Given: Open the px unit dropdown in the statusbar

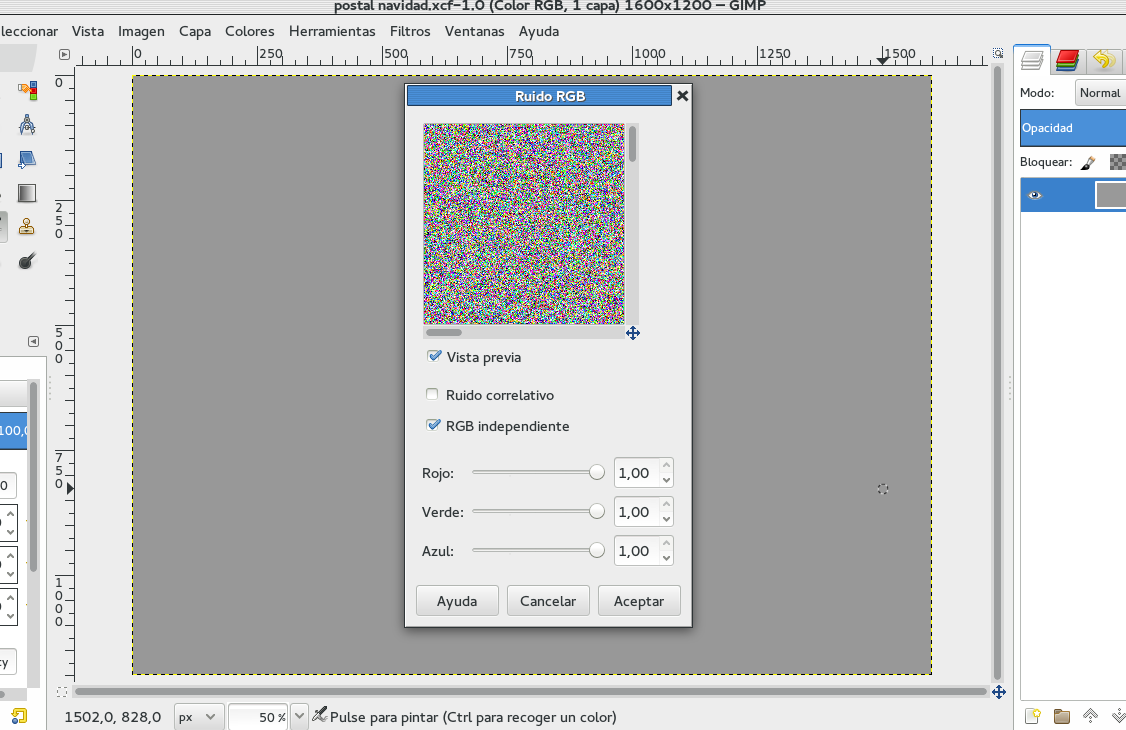Looking at the screenshot, I should coord(198,716).
